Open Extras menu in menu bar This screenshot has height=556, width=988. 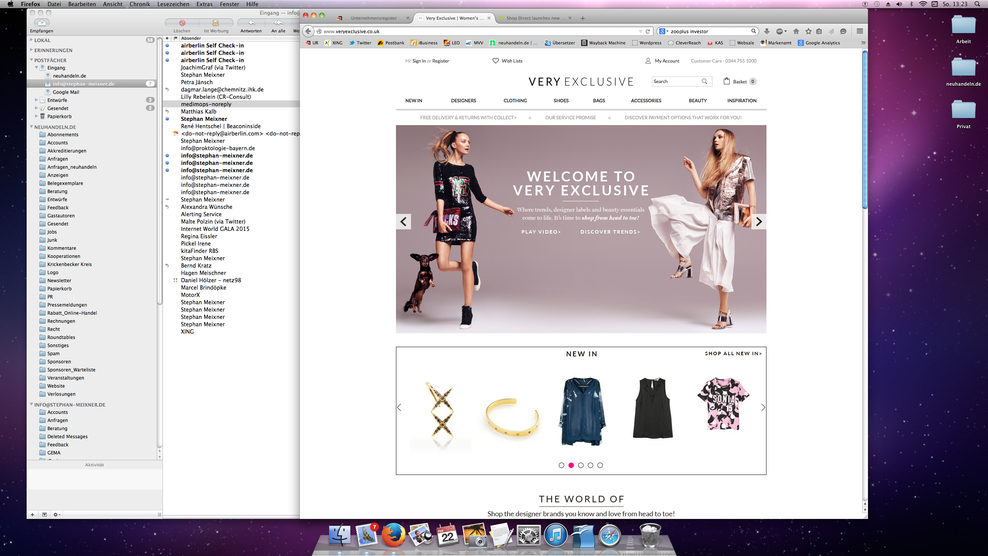pos(204,4)
